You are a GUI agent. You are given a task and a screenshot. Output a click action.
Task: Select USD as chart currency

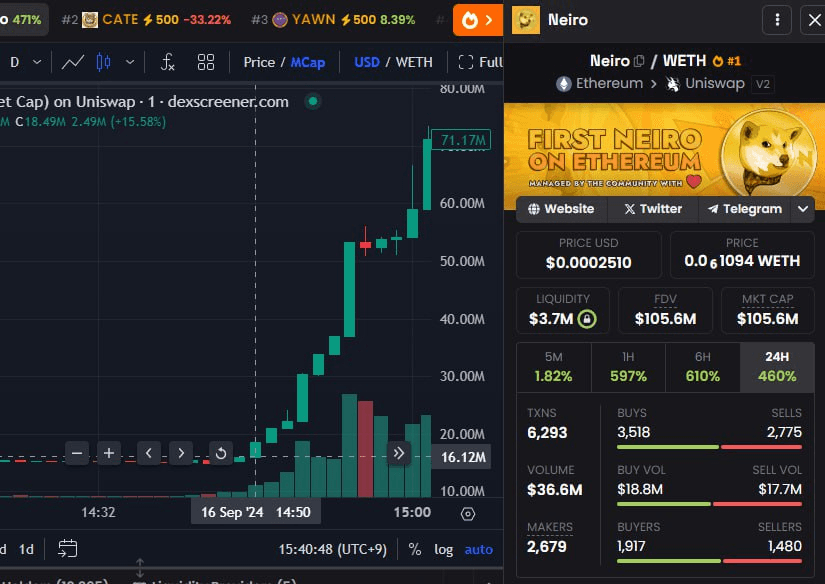367,62
